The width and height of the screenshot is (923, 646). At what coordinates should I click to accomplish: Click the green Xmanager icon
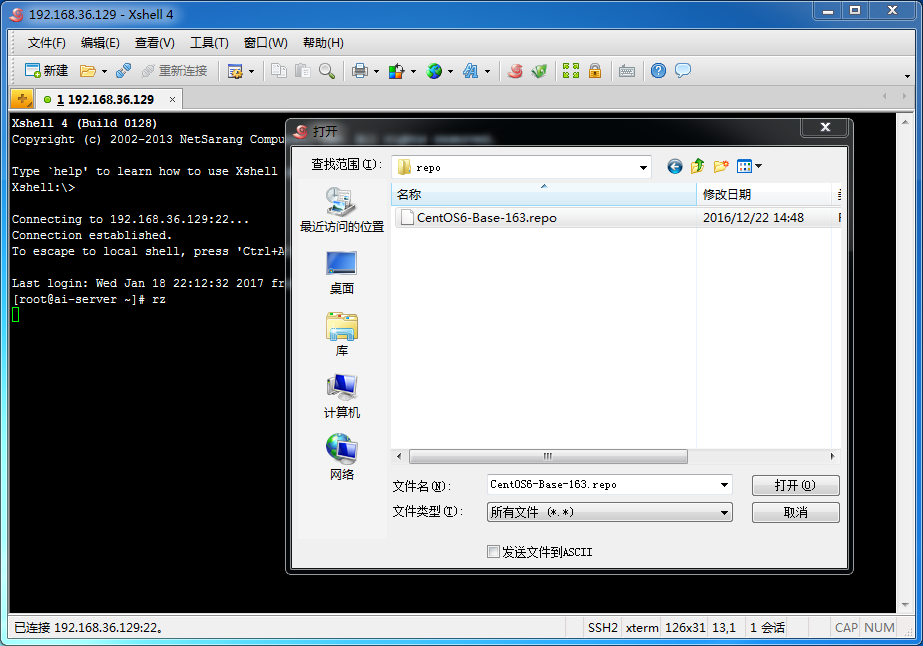[539, 71]
